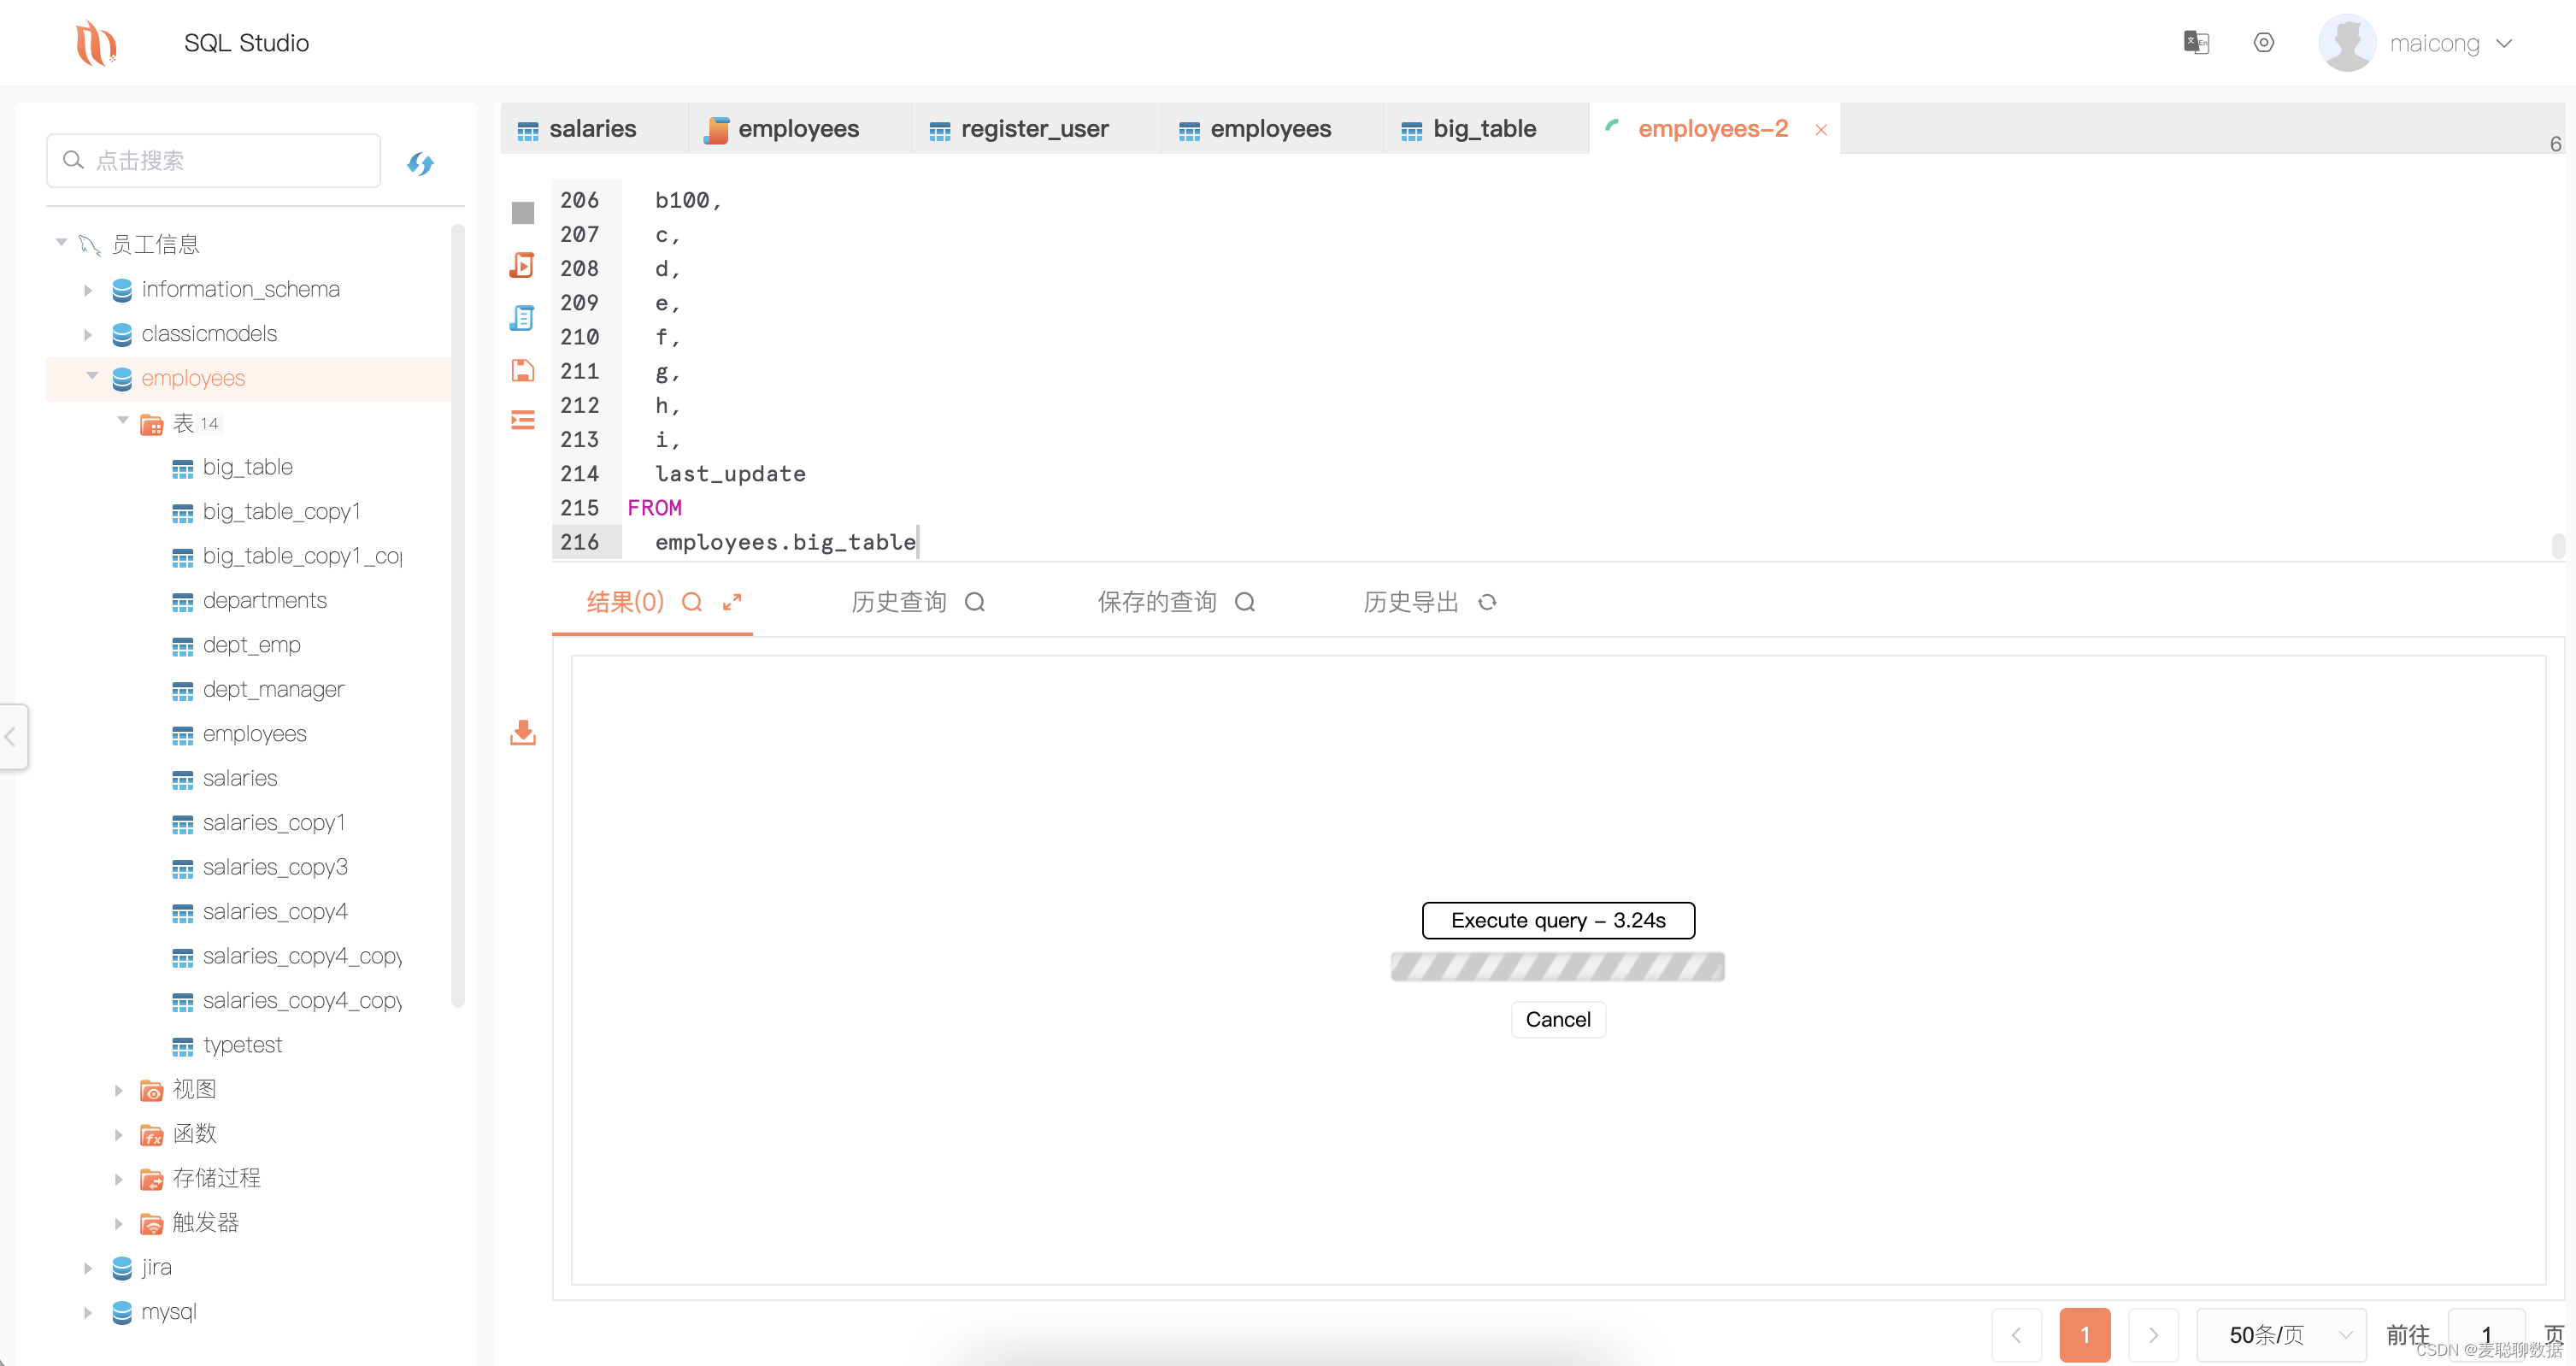Expand results panel to fullscreen
2576x1366 pixels.
point(732,602)
